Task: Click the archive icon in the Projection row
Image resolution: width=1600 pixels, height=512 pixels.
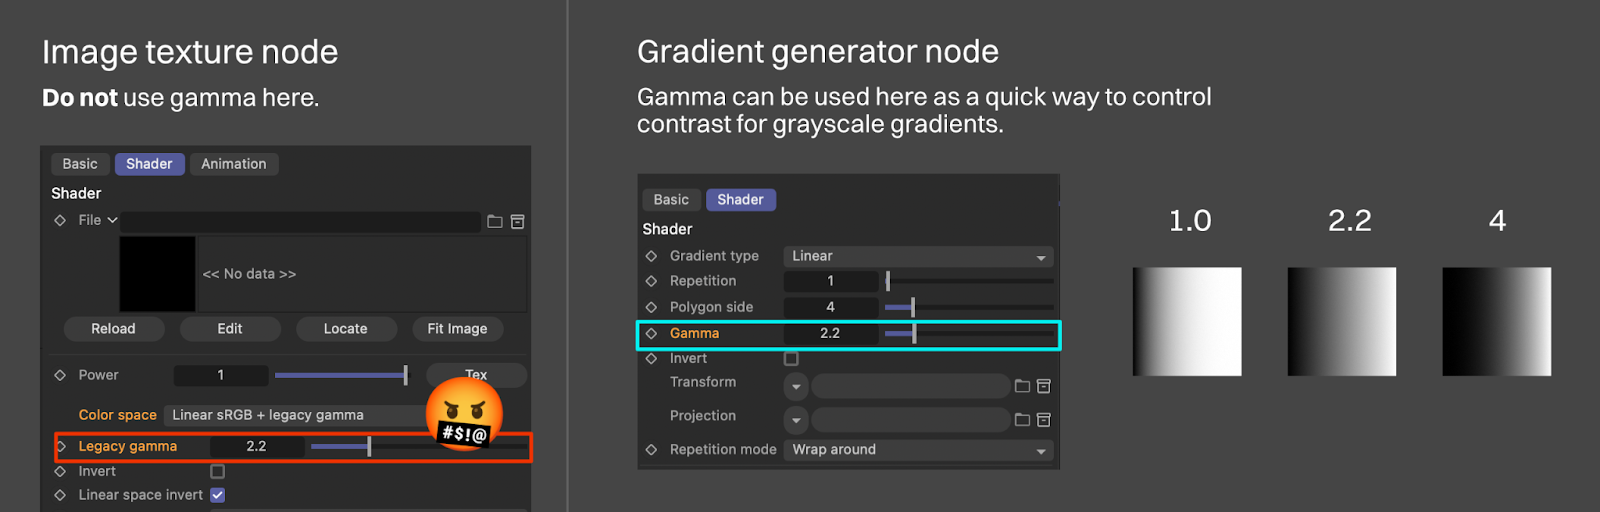Action: (1043, 420)
